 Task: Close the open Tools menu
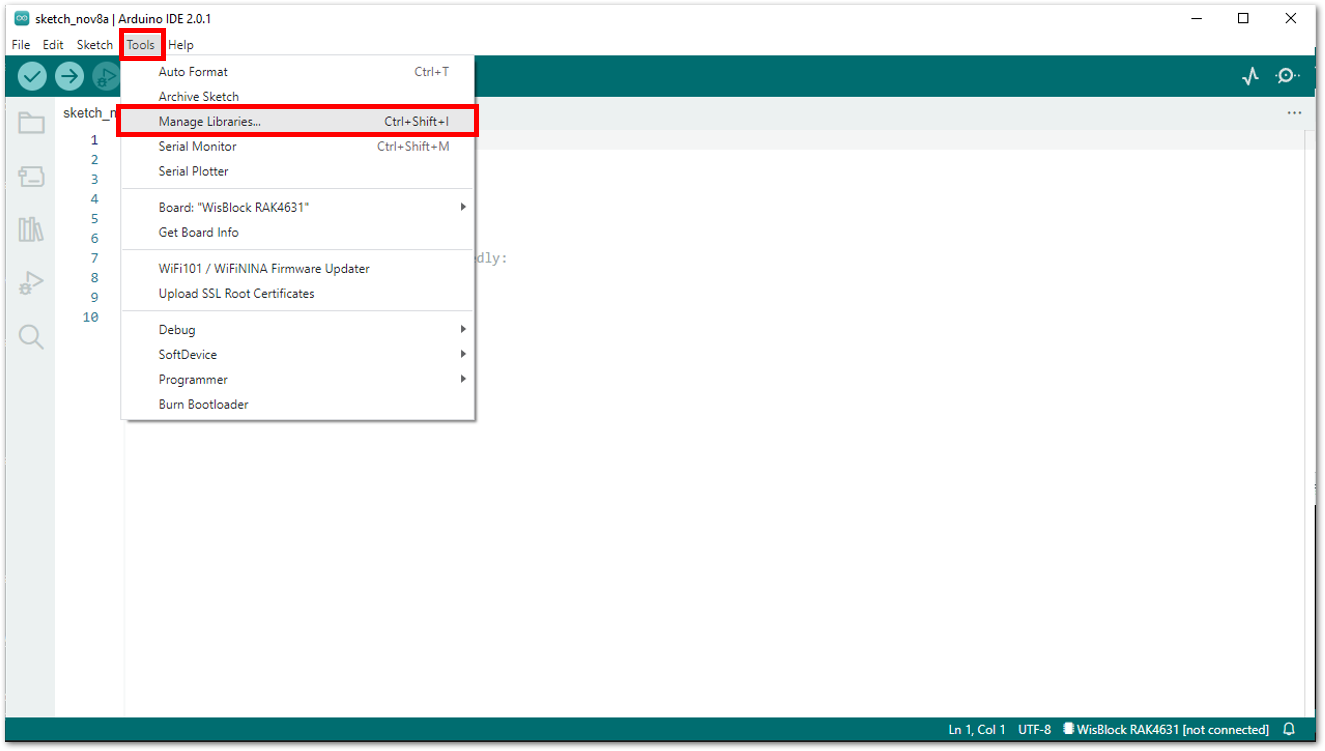[x=141, y=45]
